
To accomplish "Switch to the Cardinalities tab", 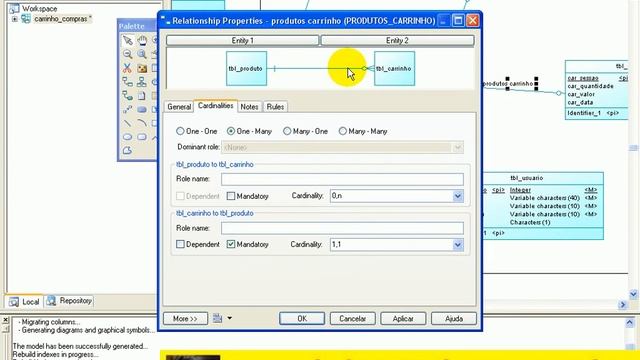I will pyautogui.click(x=216, y=106).
